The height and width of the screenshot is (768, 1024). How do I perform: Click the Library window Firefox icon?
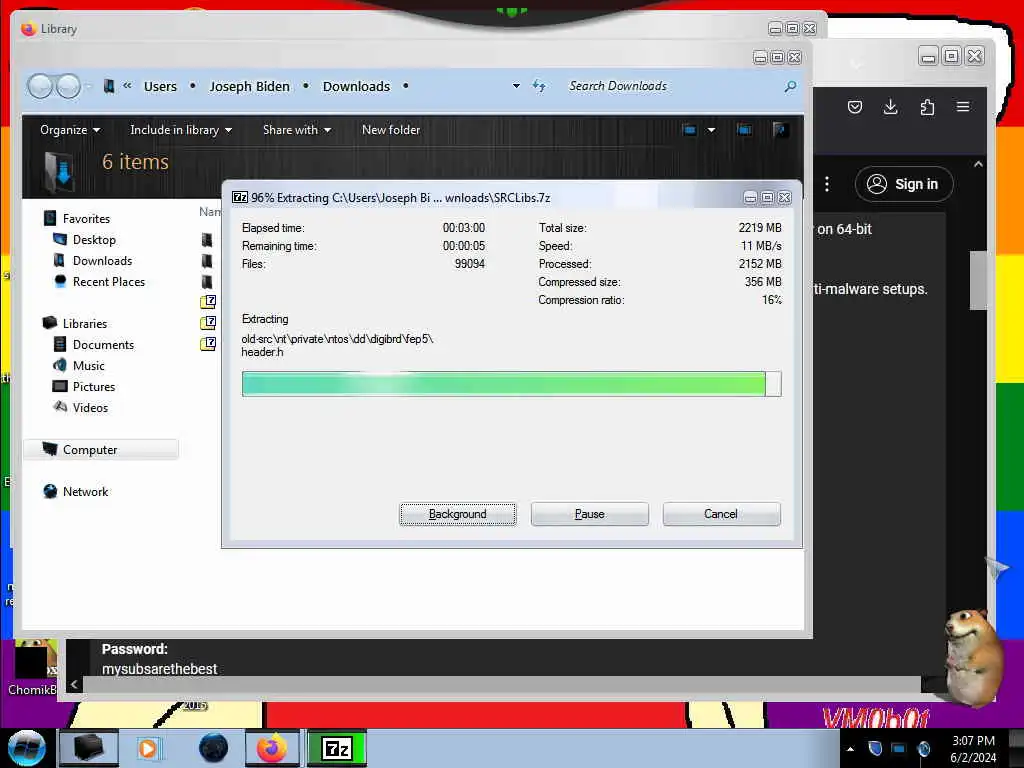tap(28, 29)
